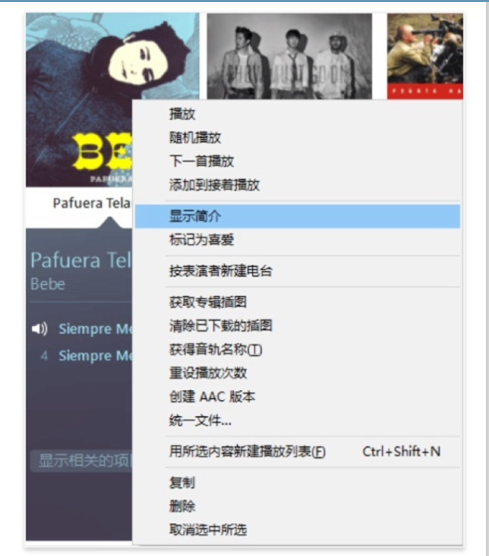The image size is (489, 556).
Task: Select 按表演者新建电台 menu entry
Action: 298,271
